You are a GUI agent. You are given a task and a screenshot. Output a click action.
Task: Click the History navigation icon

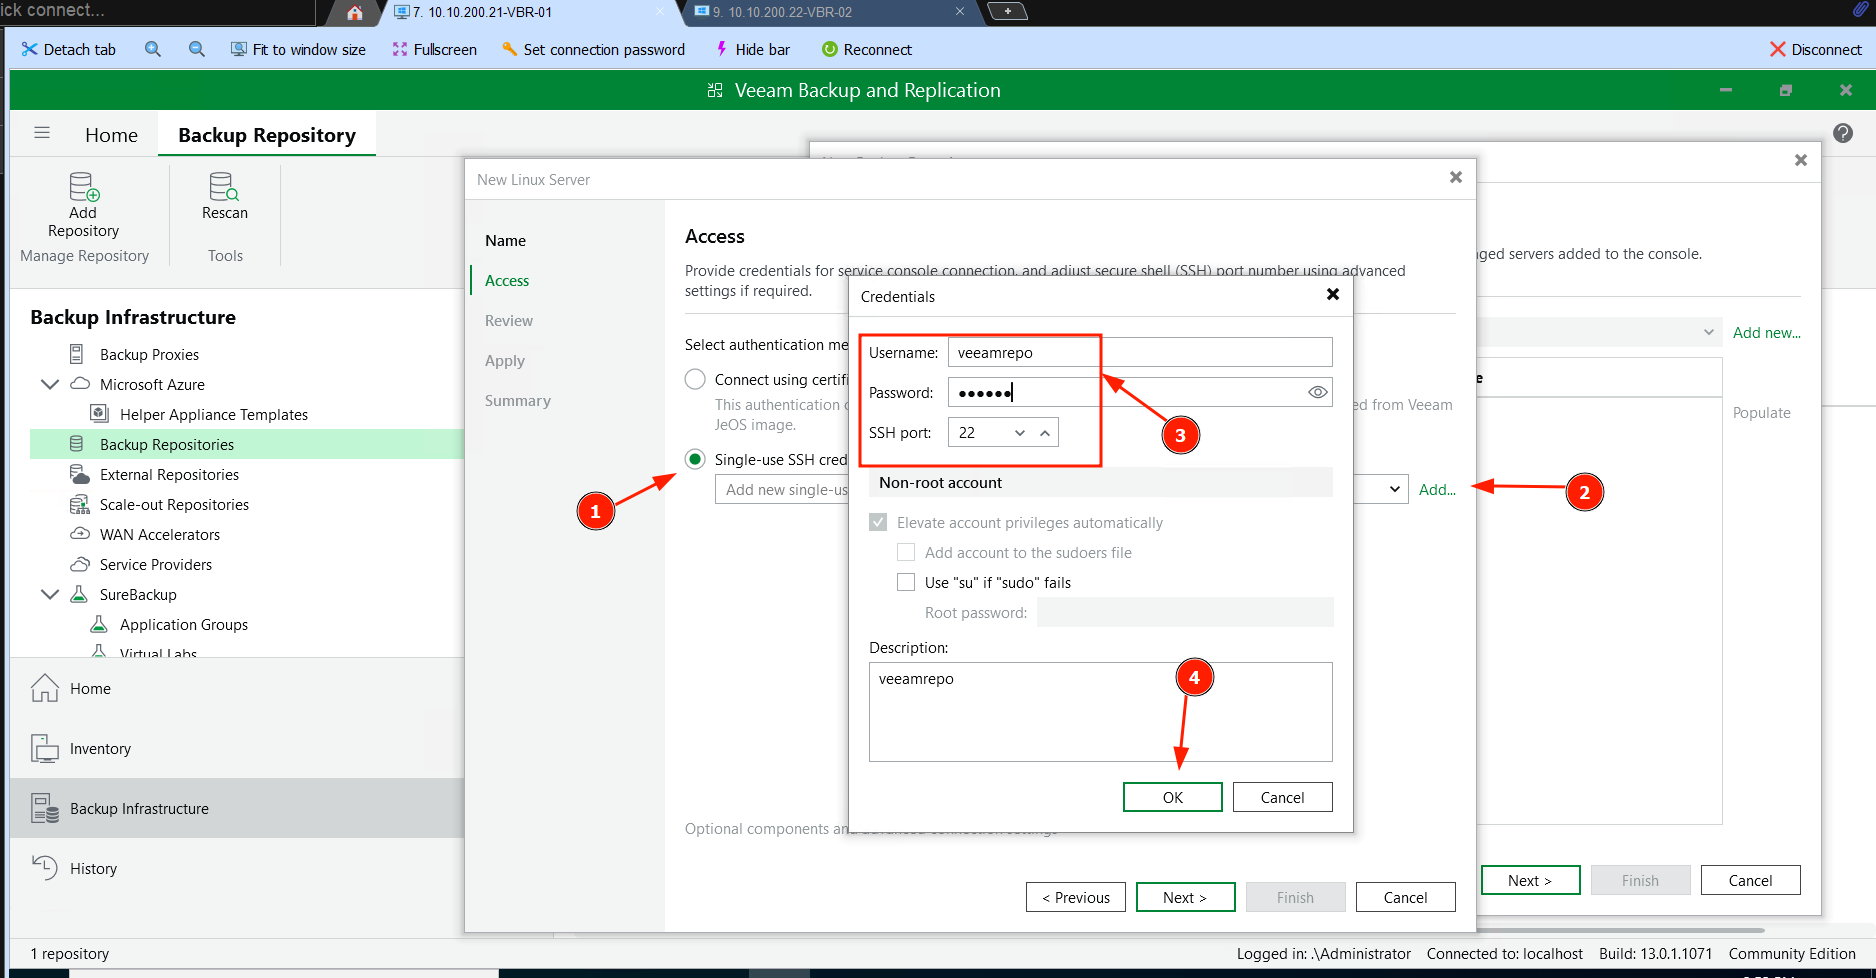click(45, 868)
